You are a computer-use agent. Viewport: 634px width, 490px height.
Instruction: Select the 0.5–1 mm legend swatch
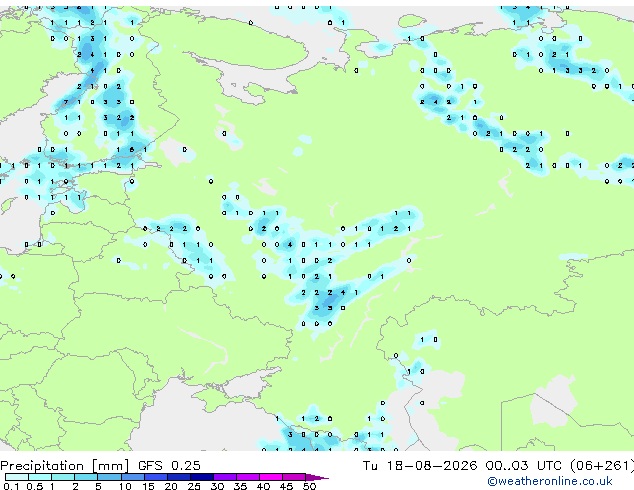[x=40, y=477]
